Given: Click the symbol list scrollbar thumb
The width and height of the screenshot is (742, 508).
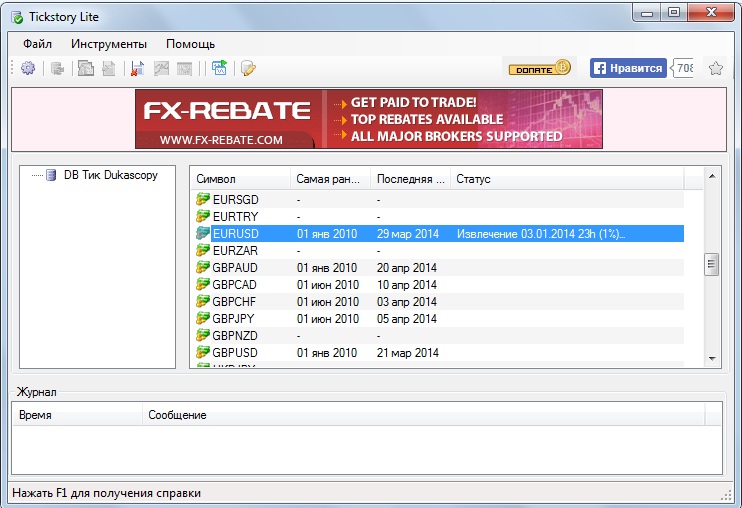Looking at the screenshot, I should coord(711,264).
